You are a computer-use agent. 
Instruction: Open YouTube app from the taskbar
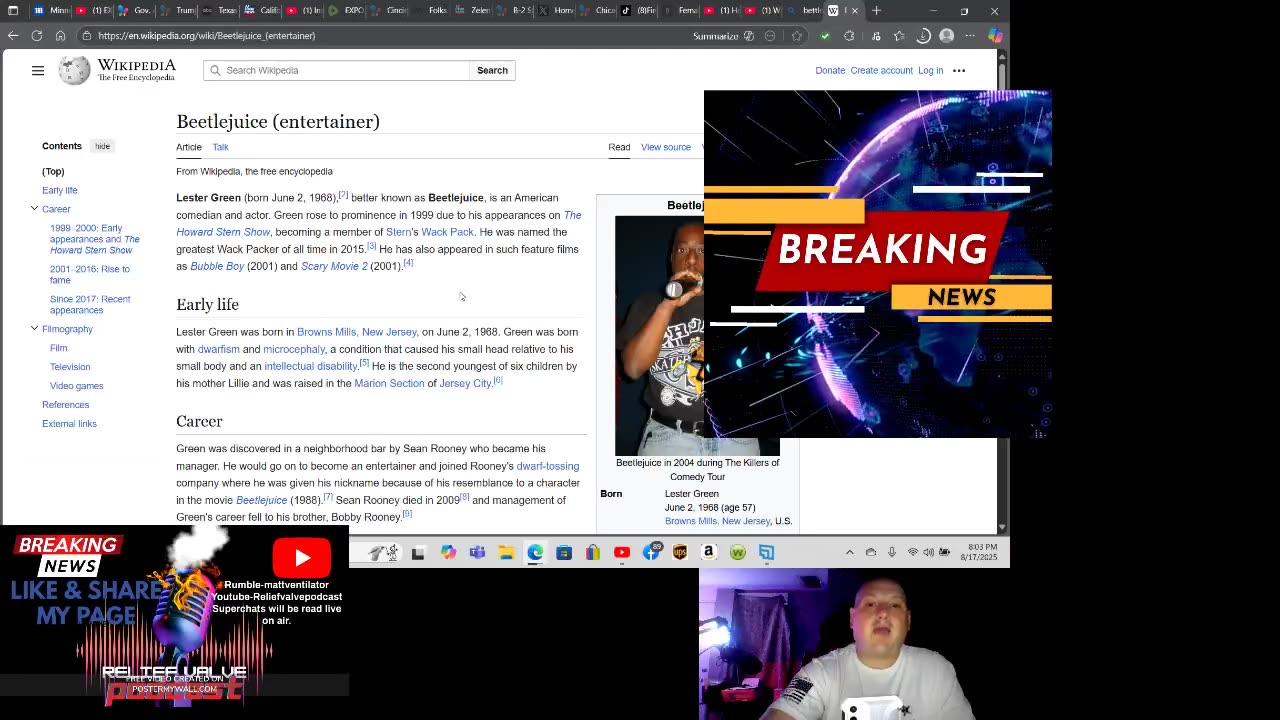(x=622, y=552)
